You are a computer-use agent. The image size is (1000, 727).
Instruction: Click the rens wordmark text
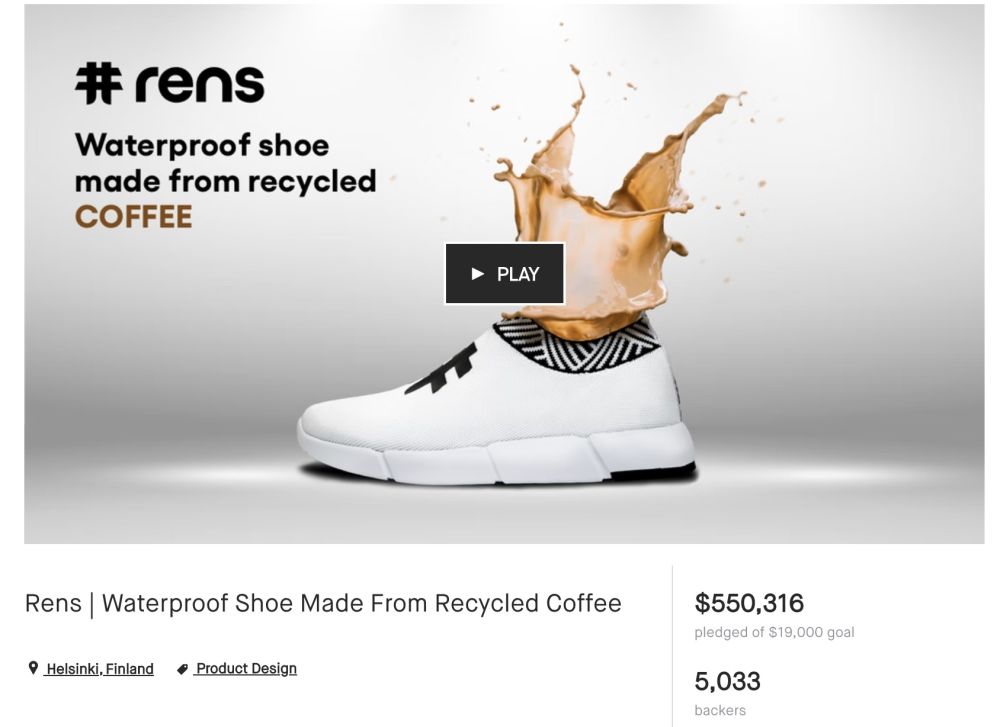pos(200,84)
